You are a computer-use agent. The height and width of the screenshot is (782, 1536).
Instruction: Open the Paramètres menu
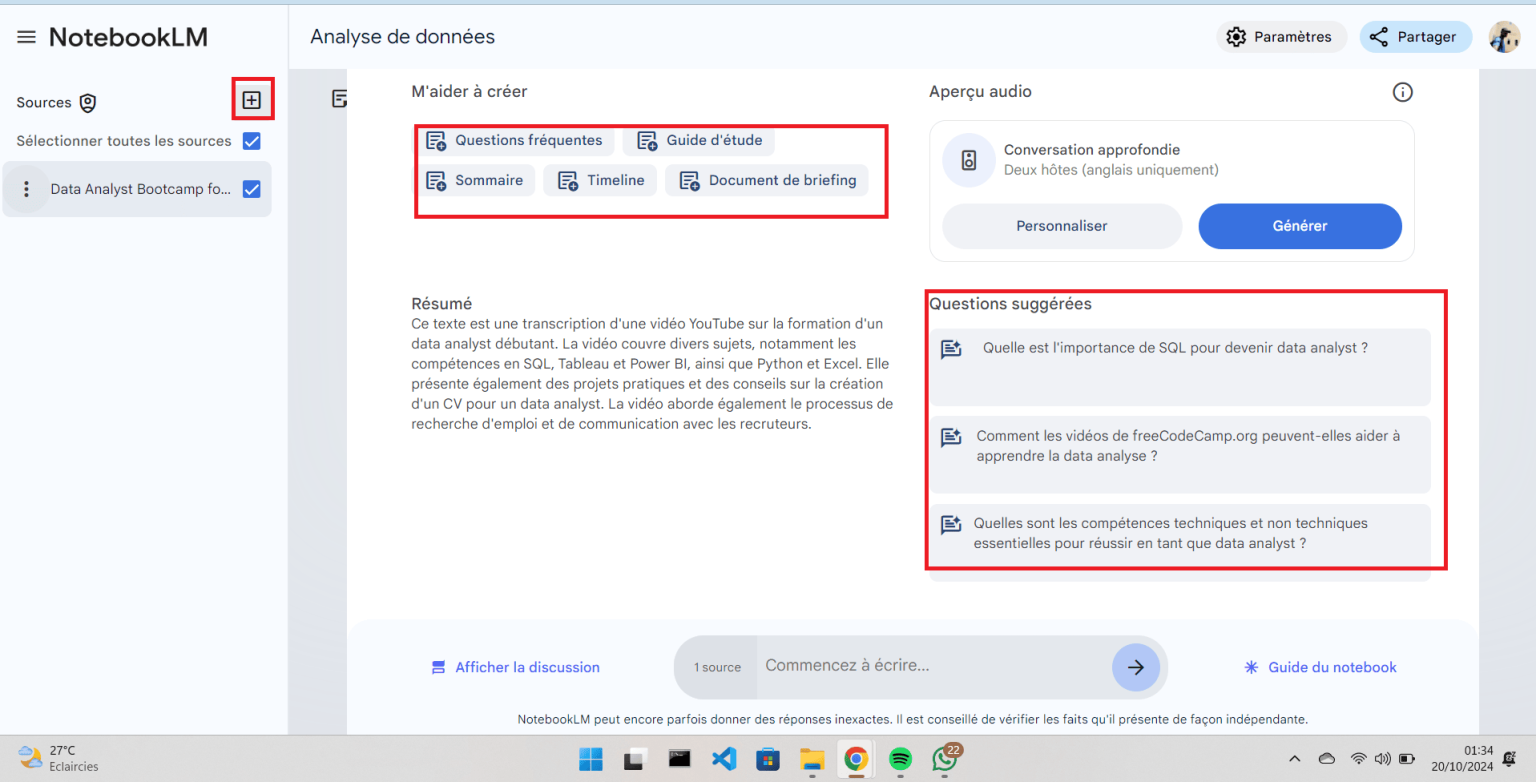coord(1281,36)
